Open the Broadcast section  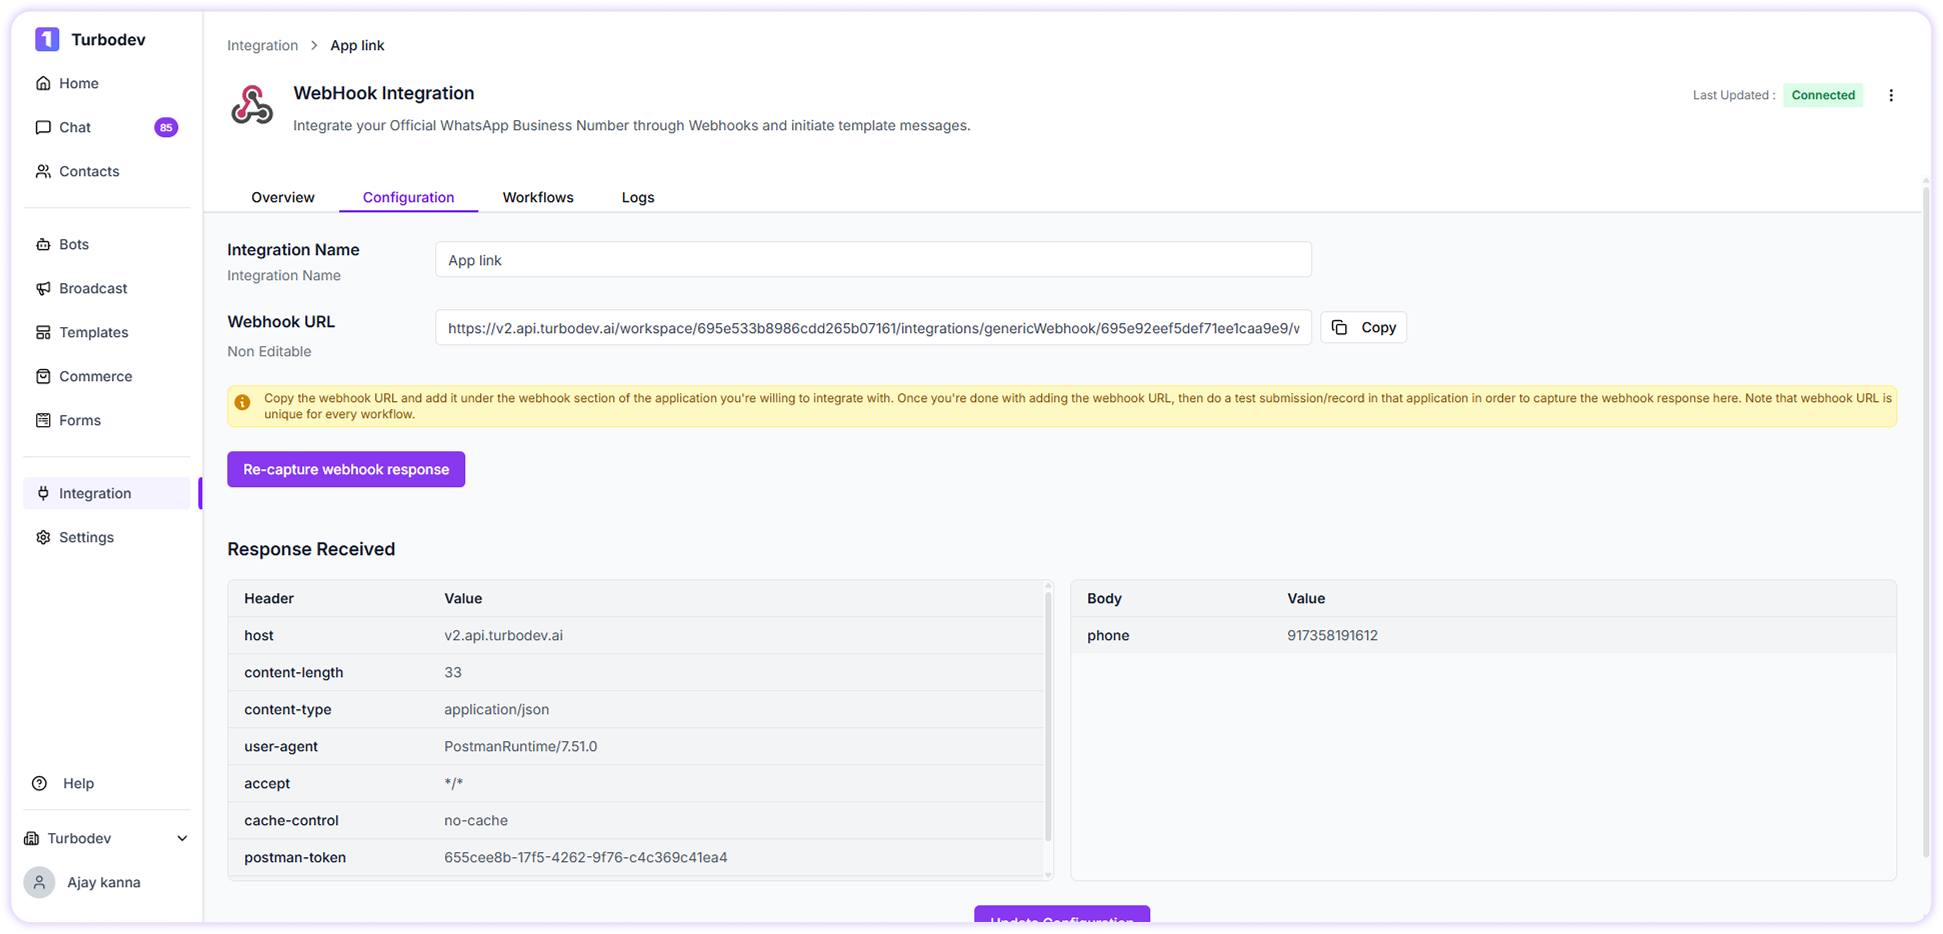click(92, 287)
